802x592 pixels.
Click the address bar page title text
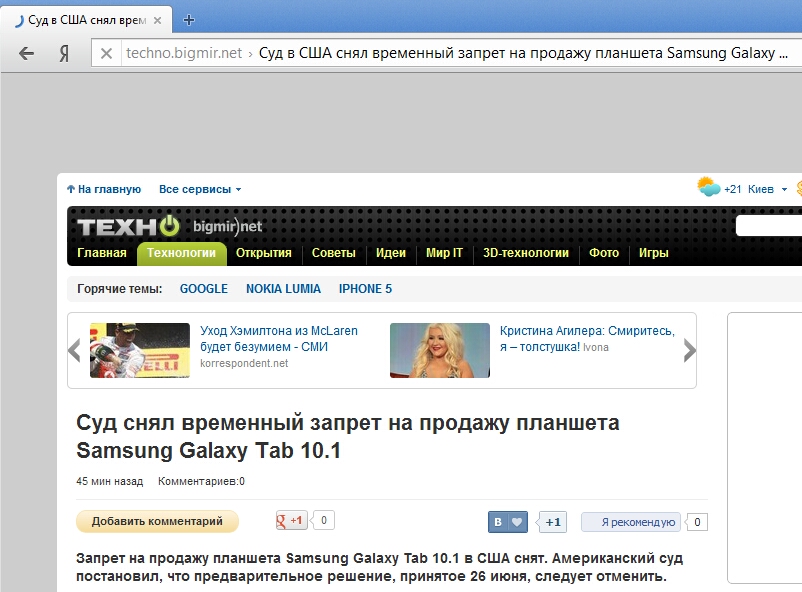pos(523,53)
